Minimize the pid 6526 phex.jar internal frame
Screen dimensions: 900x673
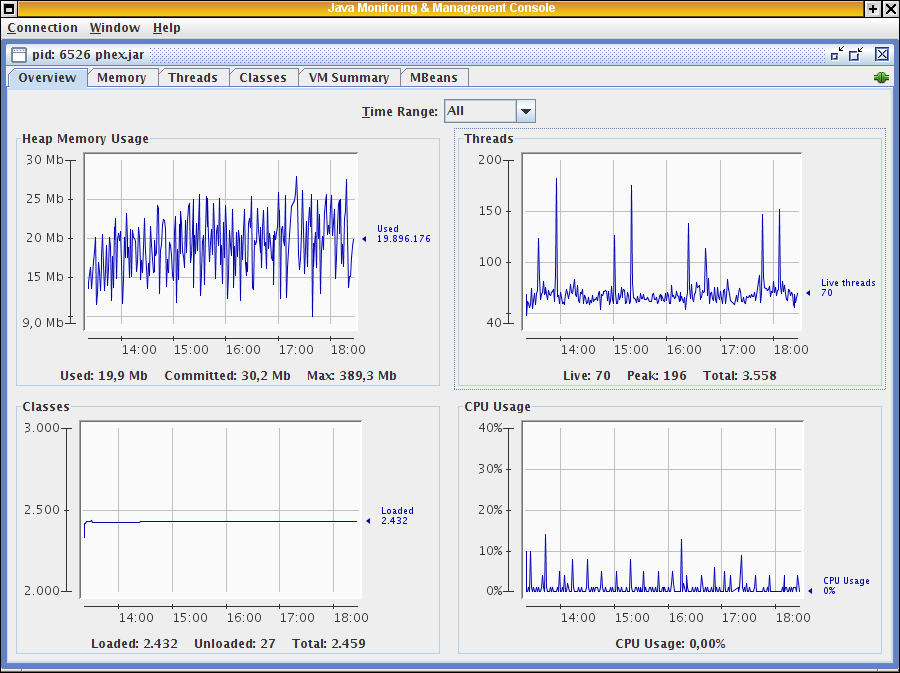837,54
